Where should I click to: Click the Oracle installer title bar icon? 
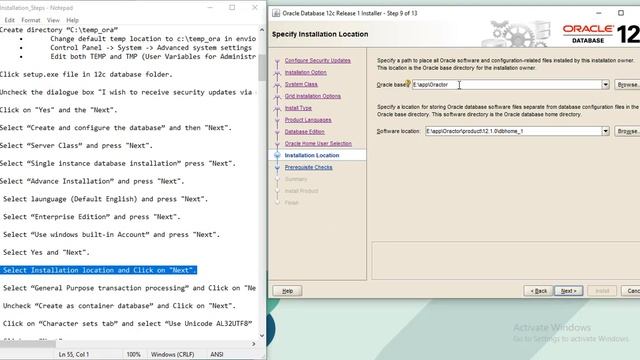pos(276,13)
